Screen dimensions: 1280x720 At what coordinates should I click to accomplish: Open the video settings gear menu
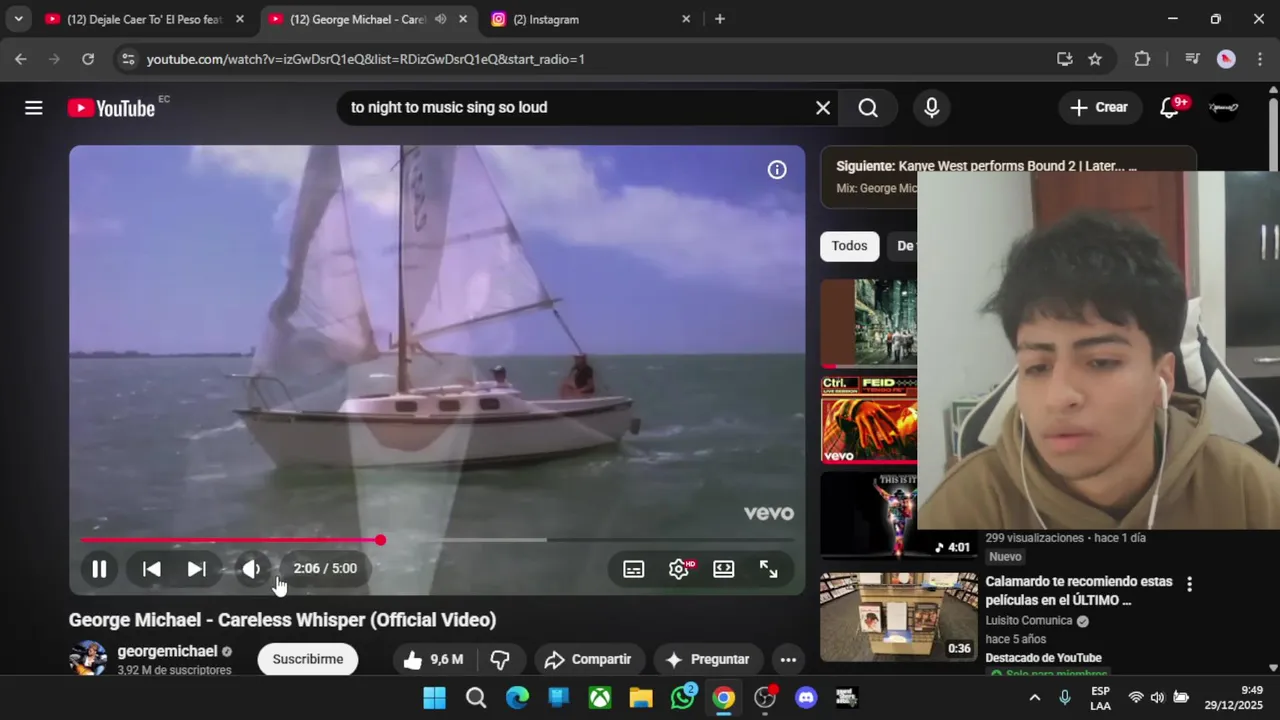[679, 569]
